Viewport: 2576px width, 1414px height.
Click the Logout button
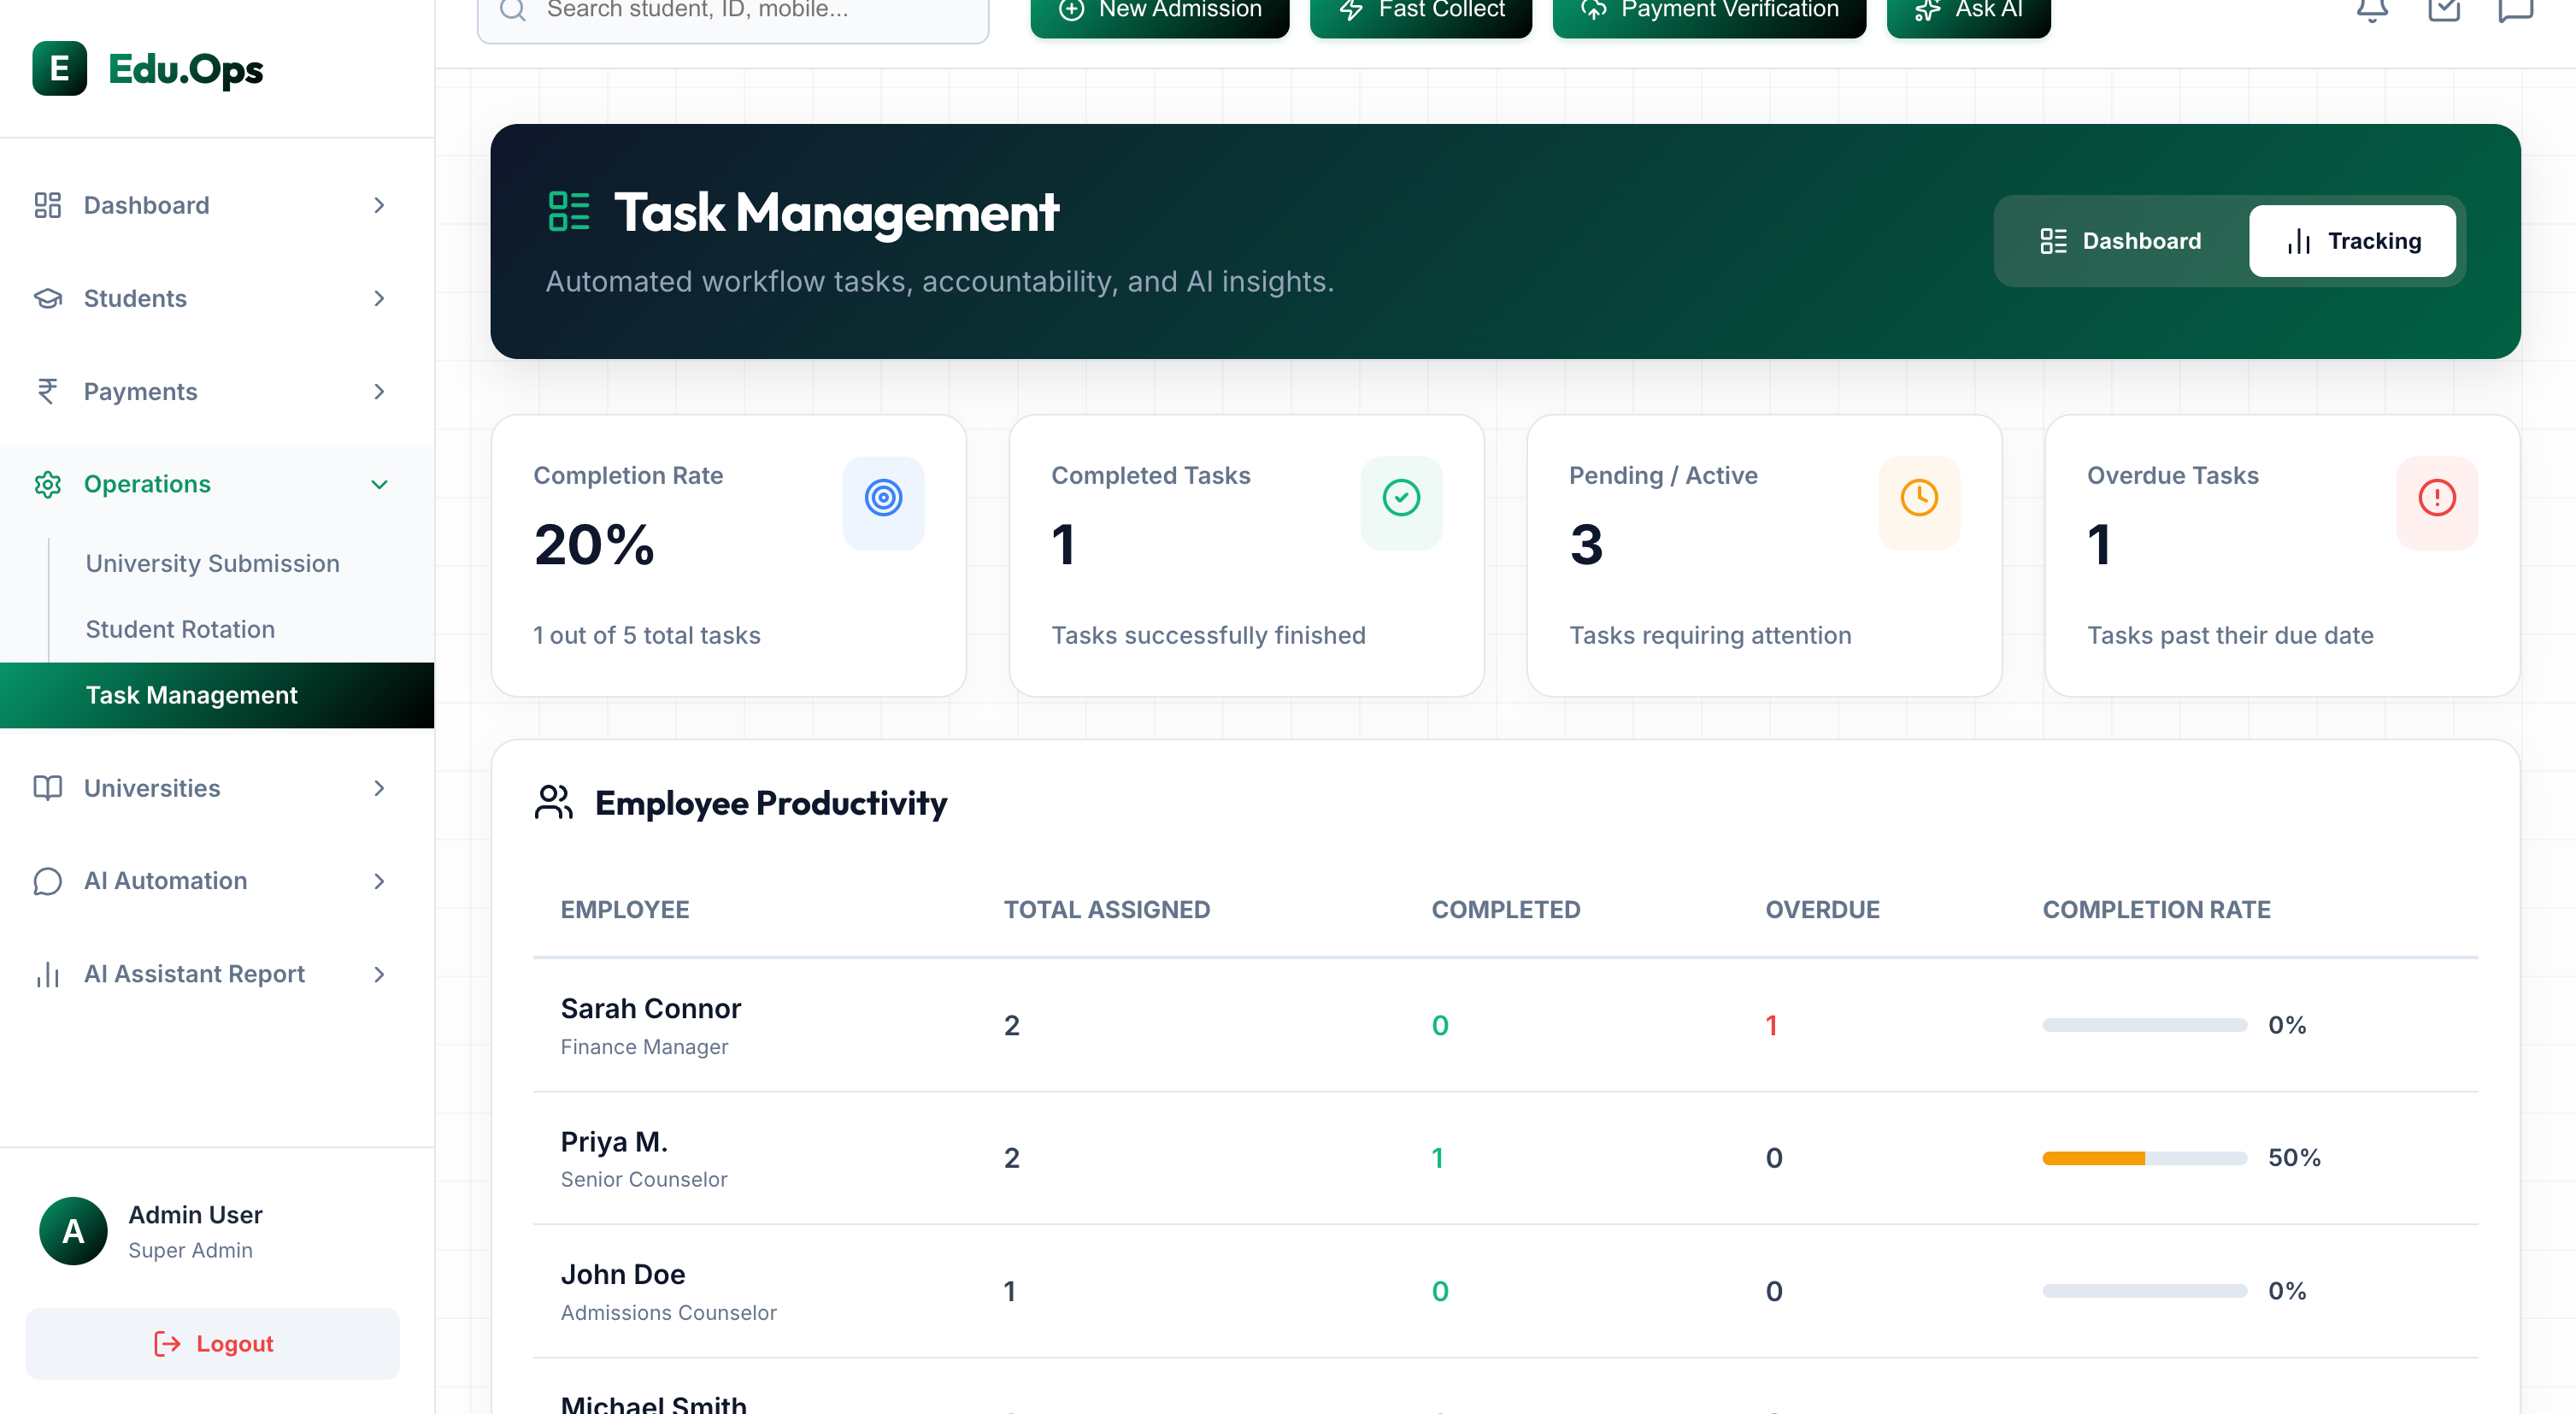[212, 1343]
